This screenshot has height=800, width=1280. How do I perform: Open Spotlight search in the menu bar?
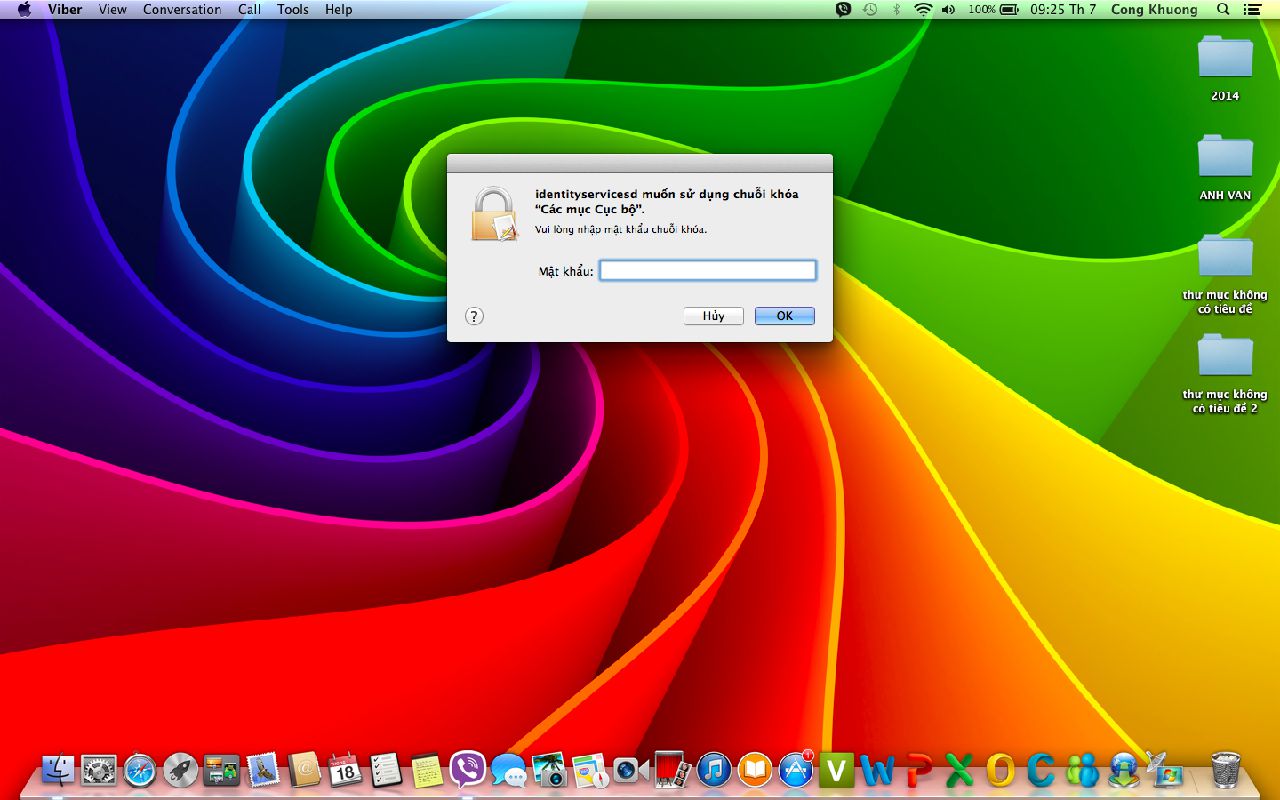tap(1222, 10)
